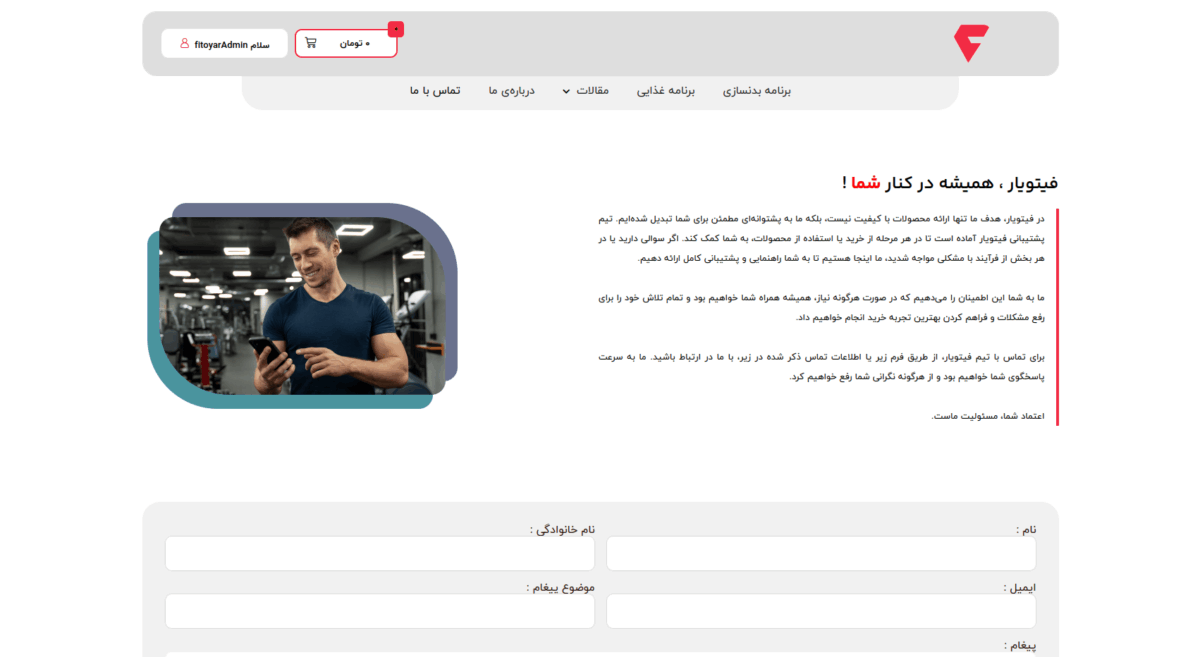The height and width of the screenshot is (657, 1200).
Task: Click the gym man with phone image
Action: point(303,306)
